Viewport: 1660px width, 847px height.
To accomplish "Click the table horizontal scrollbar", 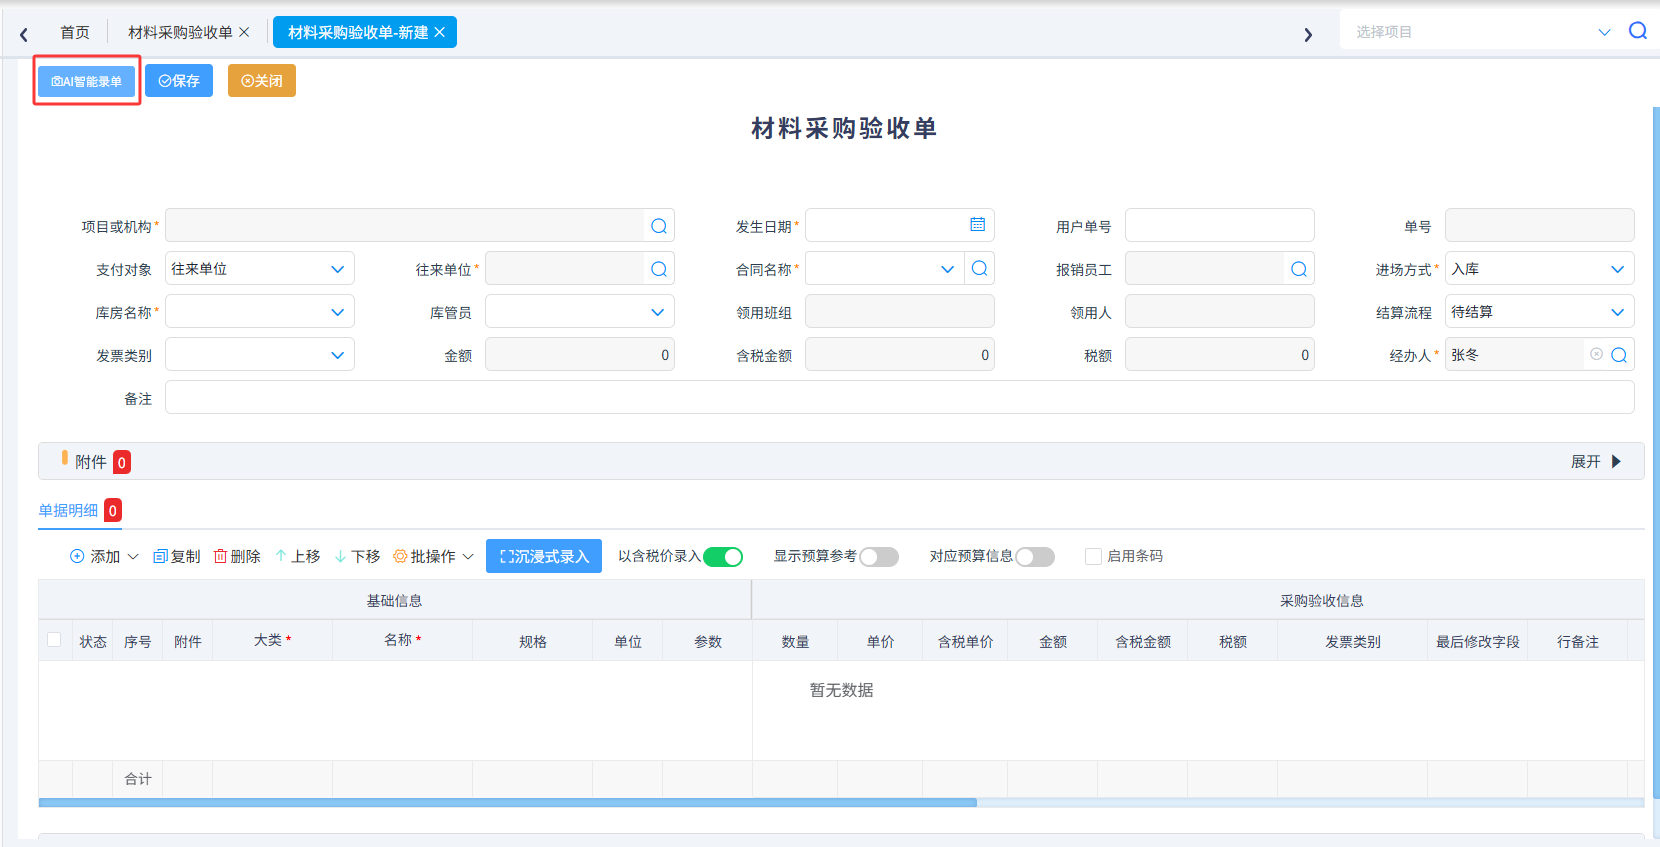I will coord(507,802).
